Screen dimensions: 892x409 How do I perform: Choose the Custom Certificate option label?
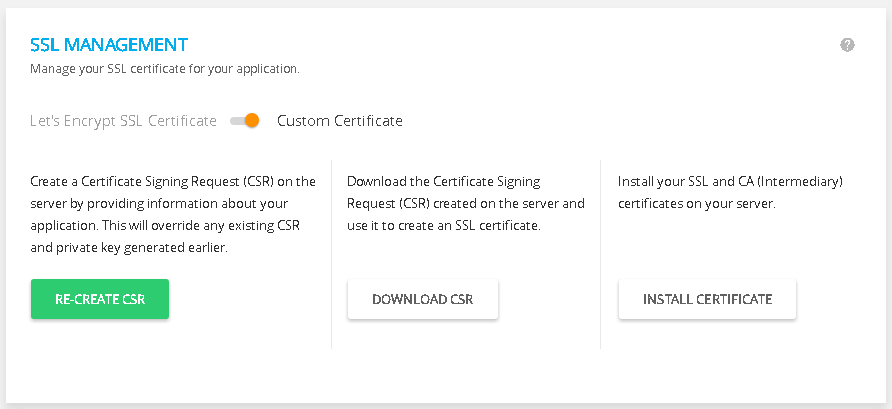point(340,121)
